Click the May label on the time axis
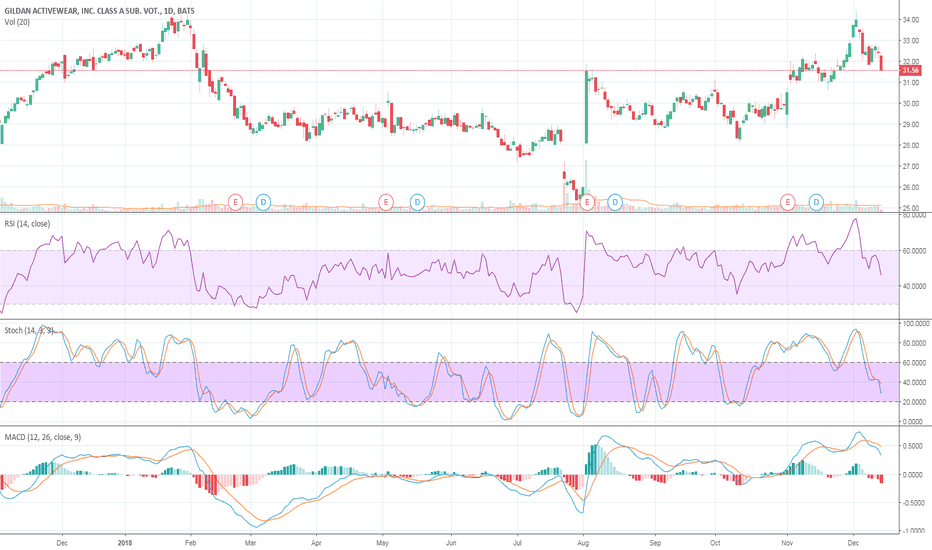Screen dimensions: 932x550 (x=382, y=543)
